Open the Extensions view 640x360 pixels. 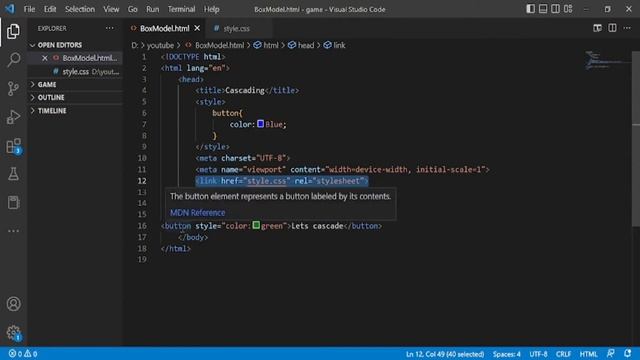point(13,146)
